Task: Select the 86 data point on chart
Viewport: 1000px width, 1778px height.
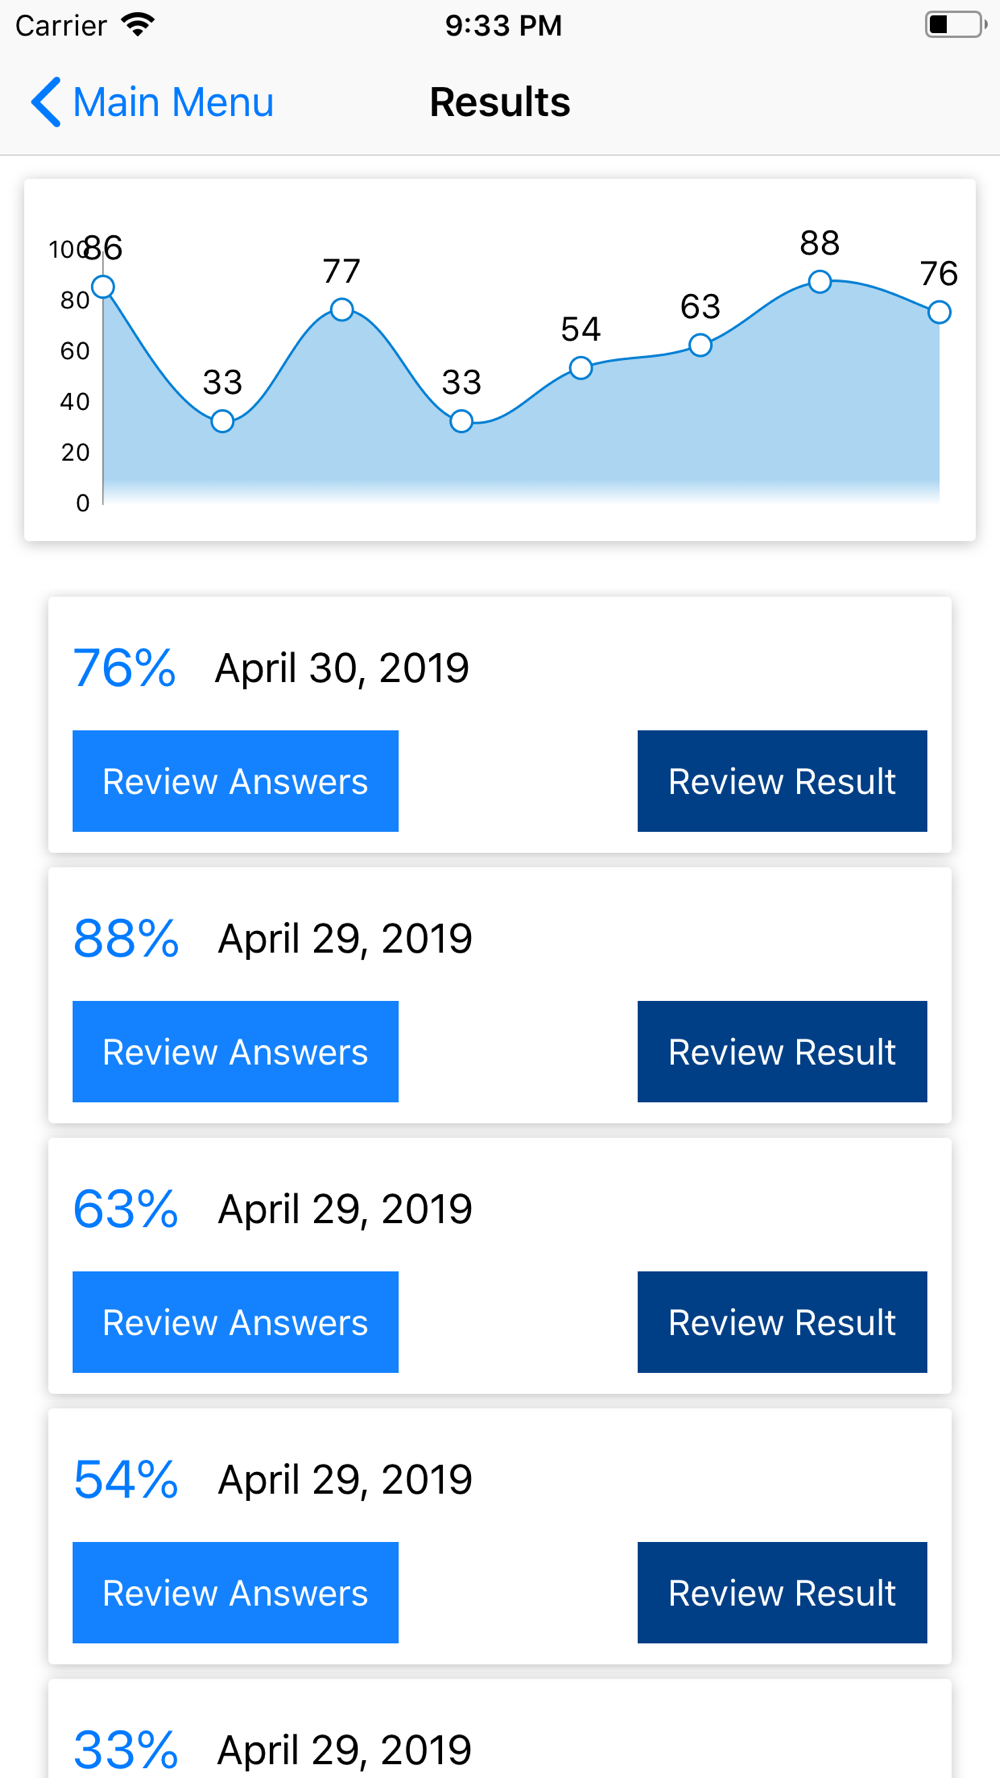Action: (x=103, y=288)
